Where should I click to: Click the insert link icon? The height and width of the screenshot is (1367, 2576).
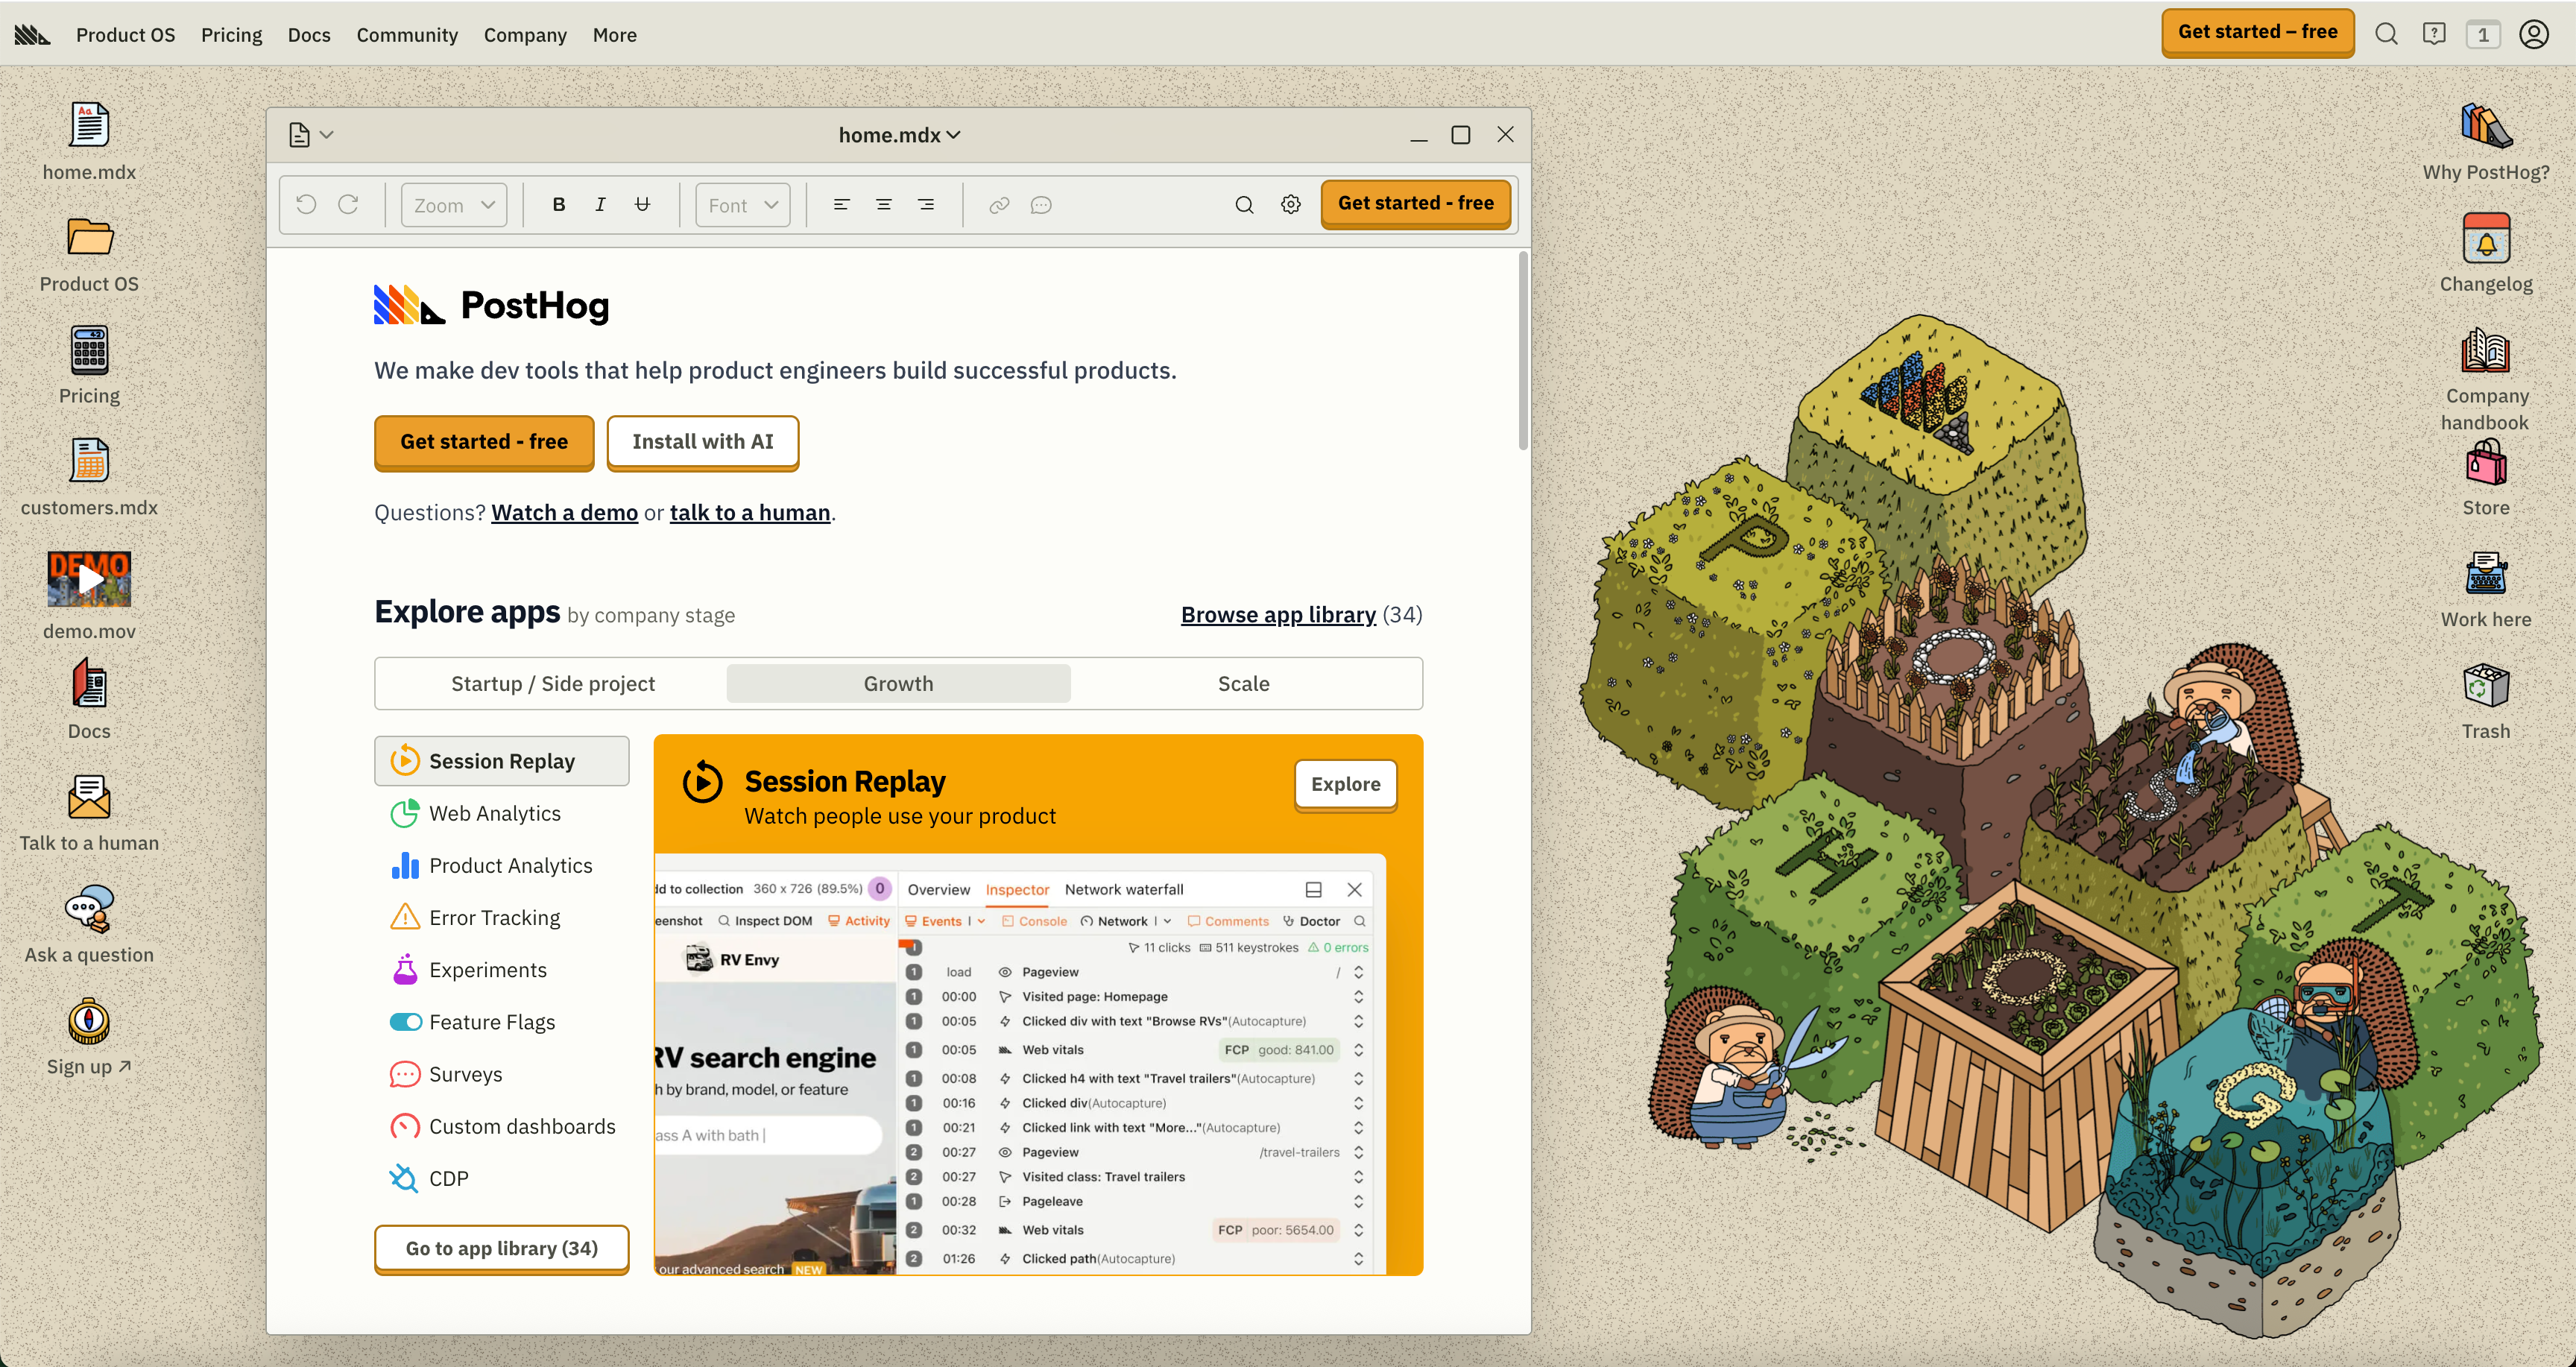tap(998, 205)
